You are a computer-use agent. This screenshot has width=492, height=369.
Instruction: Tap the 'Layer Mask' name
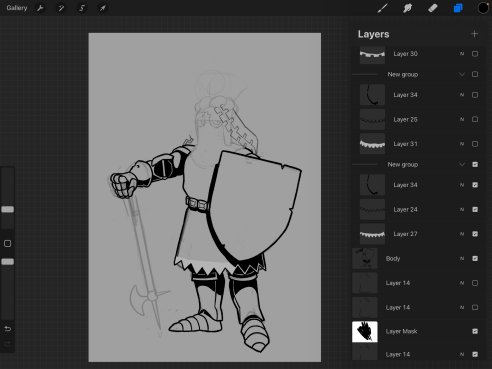401,331
